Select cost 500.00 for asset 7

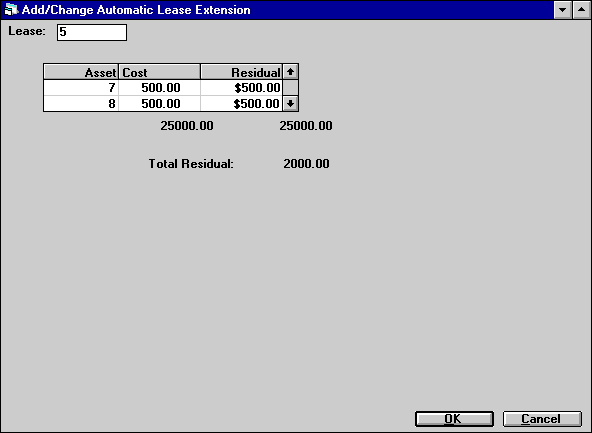click(159, 88)
